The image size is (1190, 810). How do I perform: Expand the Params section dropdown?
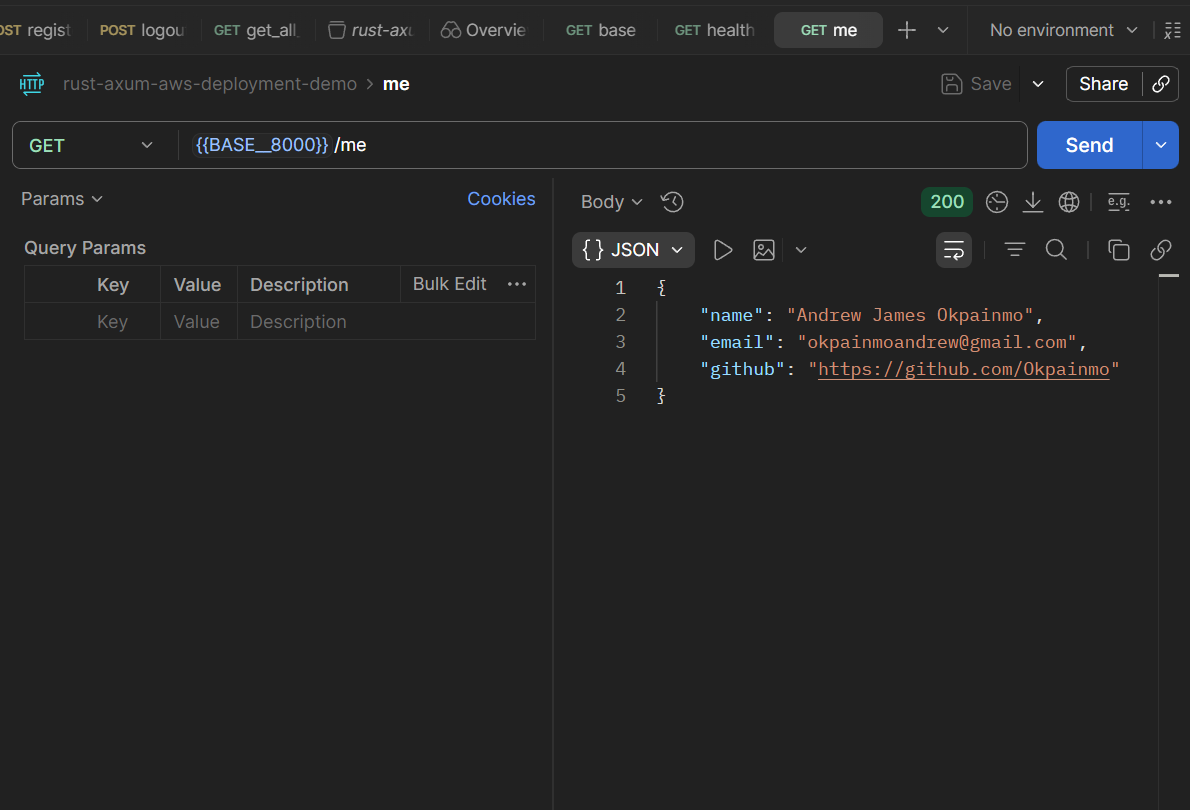[x=61, y=199]
